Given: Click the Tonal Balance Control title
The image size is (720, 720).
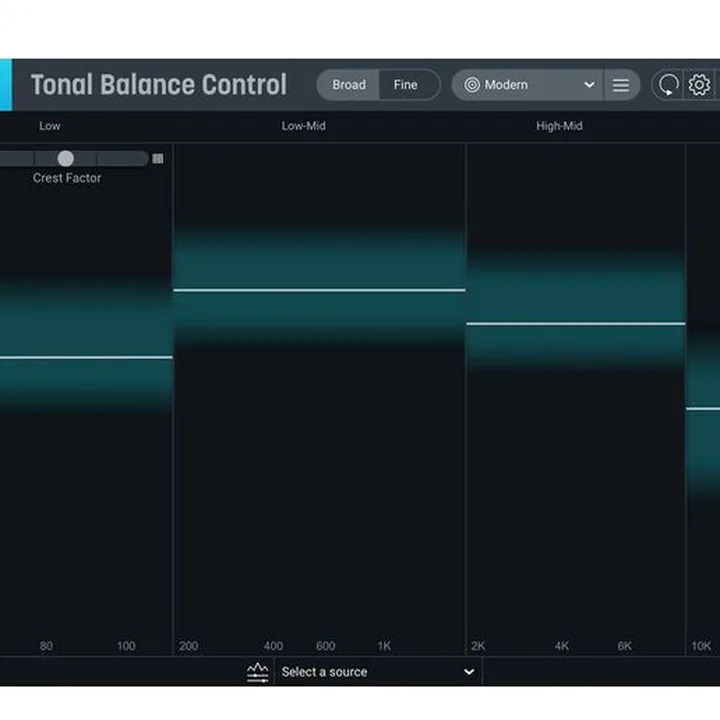Looking at the screenshot, I should click(159, 85).
